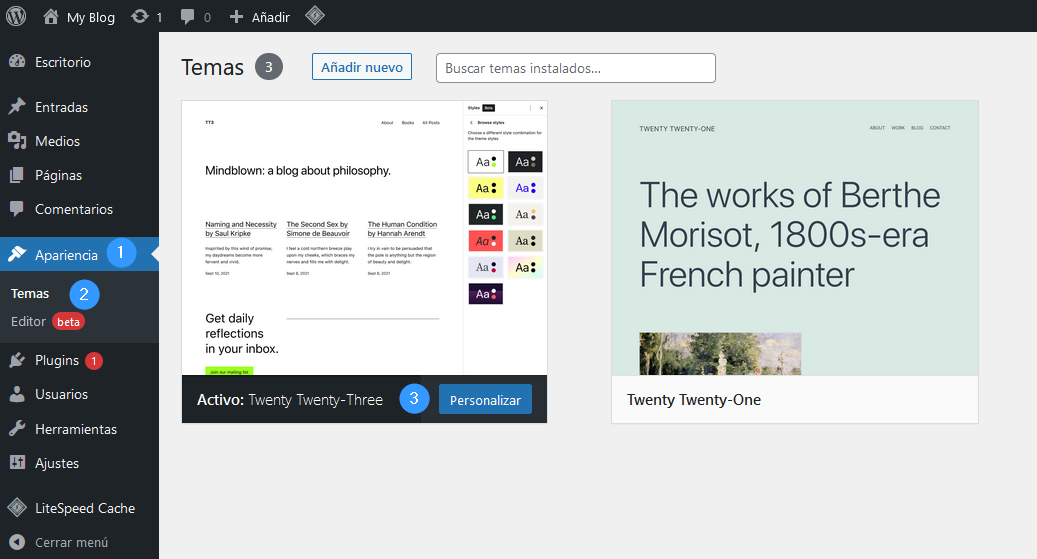This screenshot has width=1037, height=559.
Task: Click the Personalizar button
Action: pyautogui.click(x=485, y=400)
